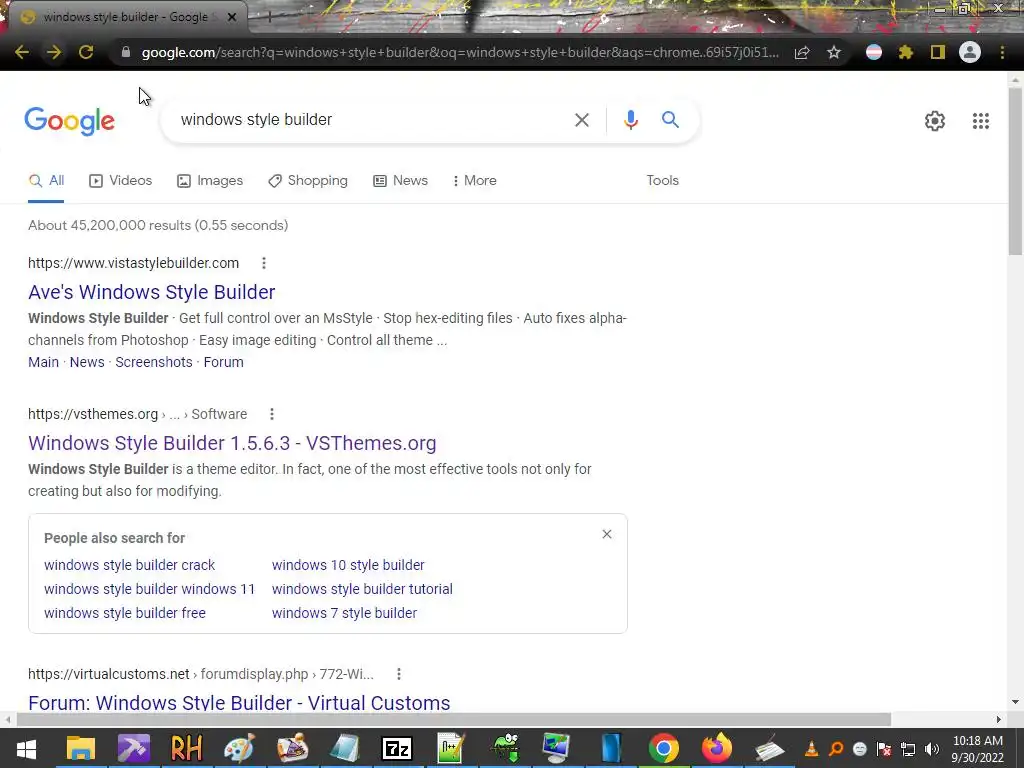Open the volume speaker tray icon
This screenshot has width=1024, height=768.
pos(932,749)
